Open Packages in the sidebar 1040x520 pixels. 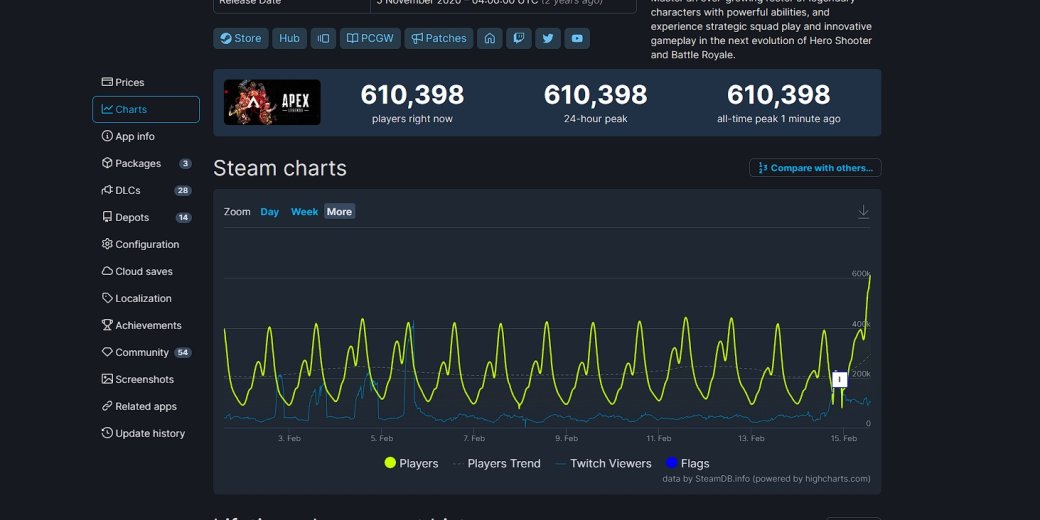[x=146, y=163]
